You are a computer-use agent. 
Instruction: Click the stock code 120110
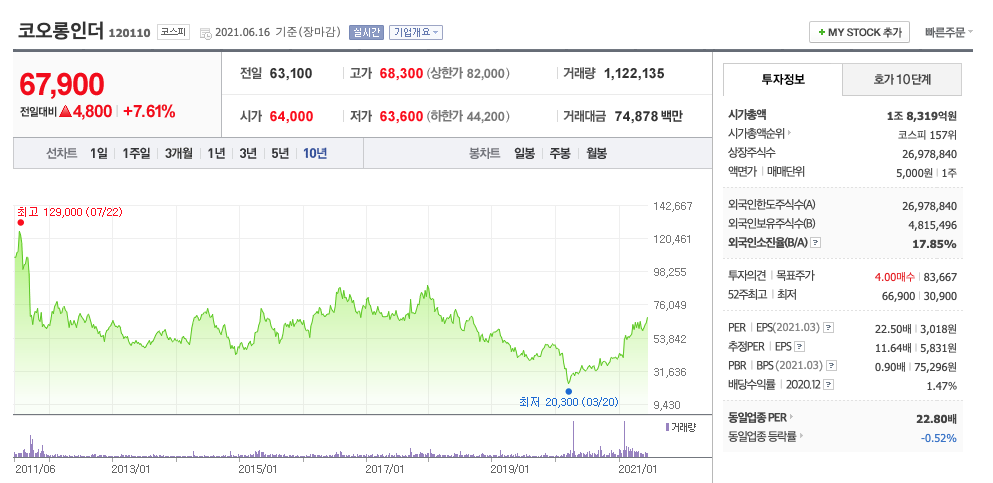tap(129, 33)
